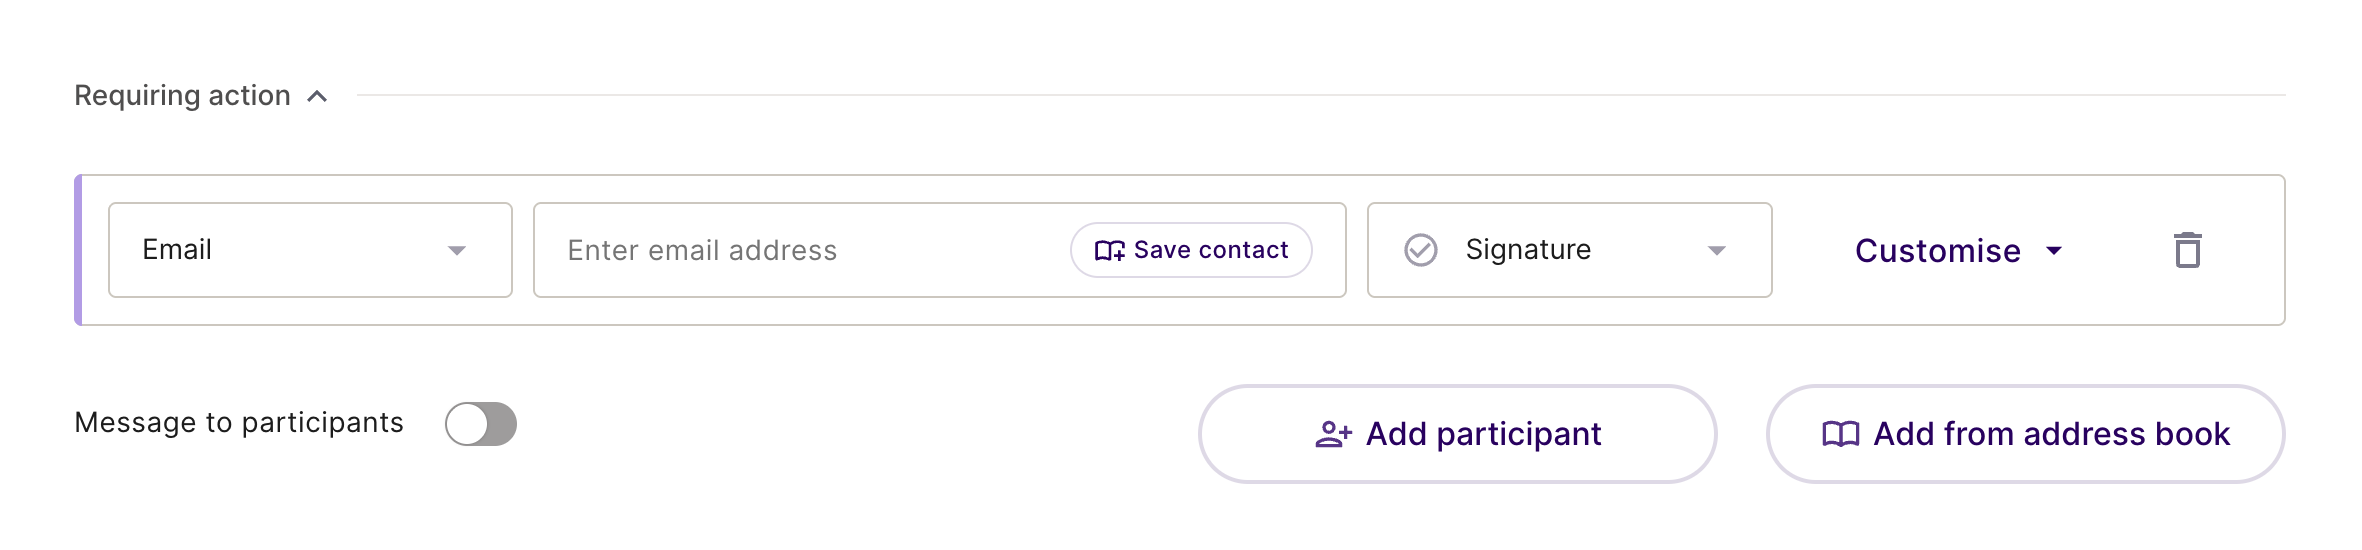Open the Customise options menu
The image size is (2362, 550).
coord(1958,250)
